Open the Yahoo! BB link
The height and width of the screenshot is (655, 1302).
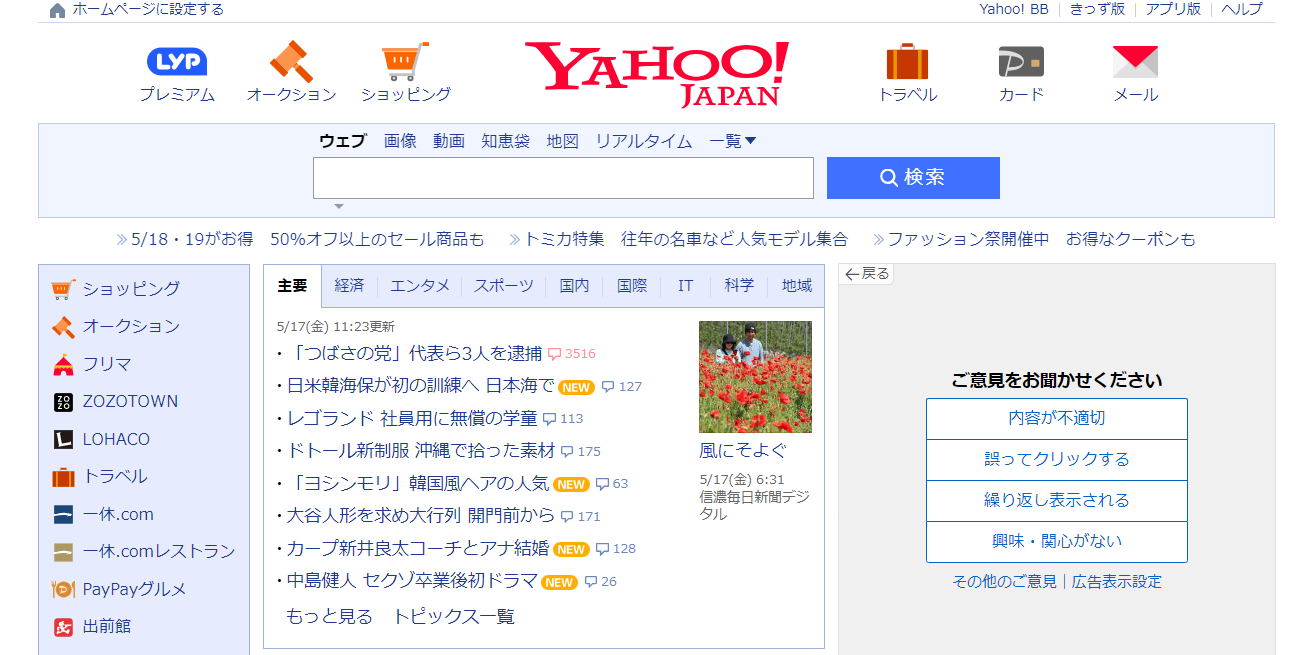coord(1014,9)
